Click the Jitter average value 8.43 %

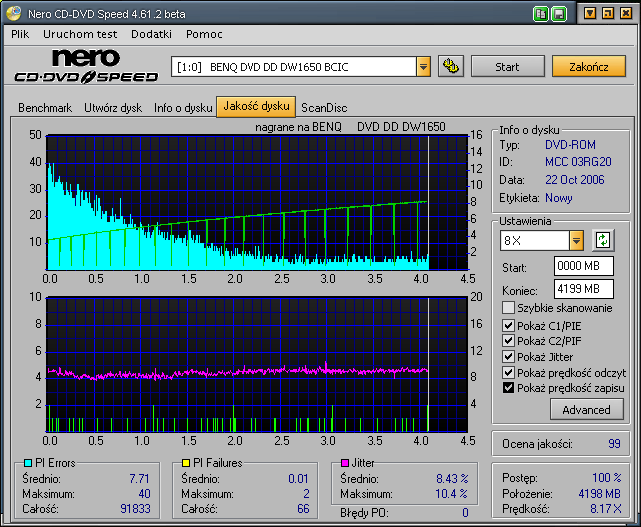[452, 478]
